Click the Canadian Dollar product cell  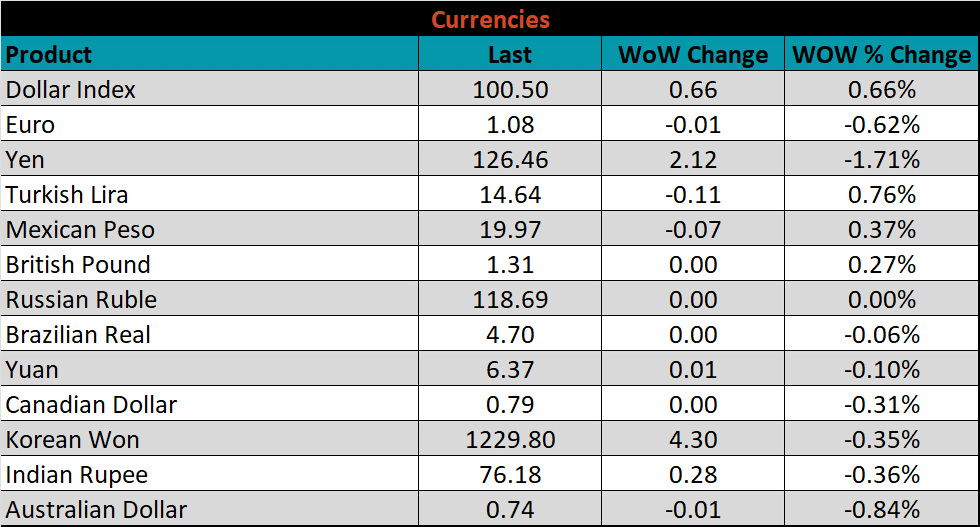click(91, 405)
